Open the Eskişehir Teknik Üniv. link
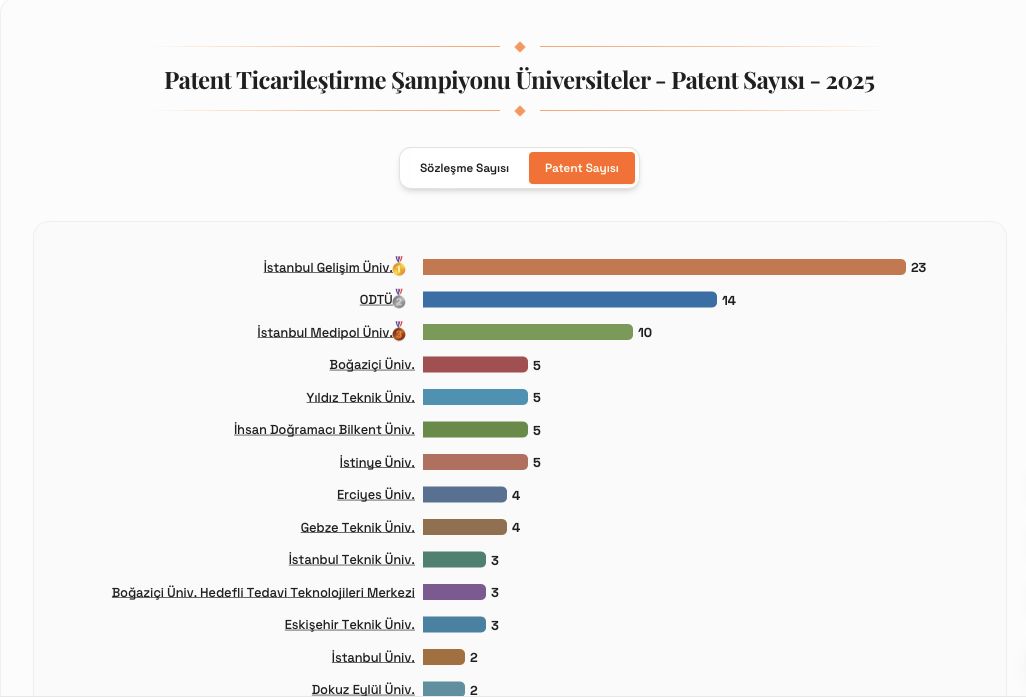 click(349, 625)
